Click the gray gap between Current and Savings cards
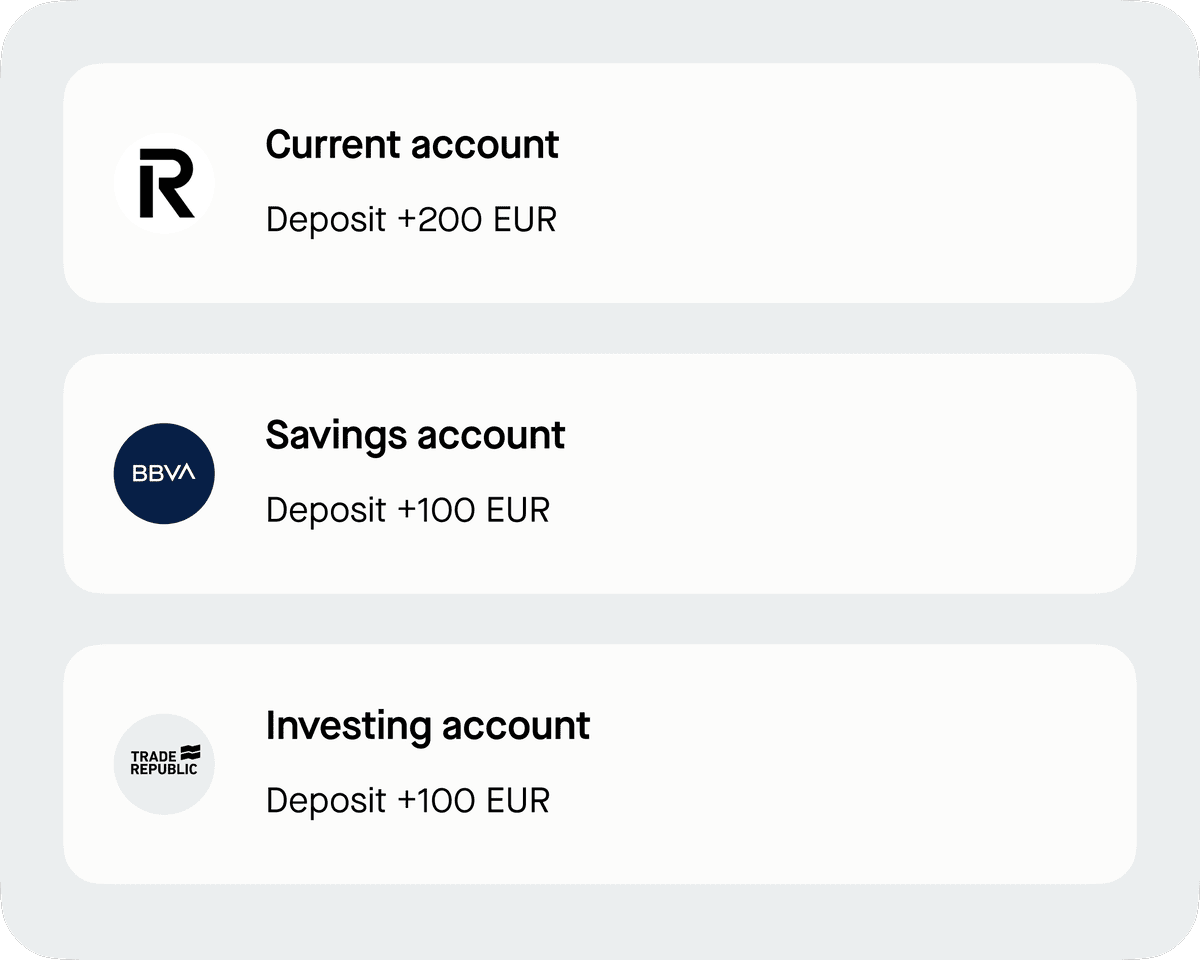The height and width of the screenshot is (960, 1200). [600, 328]
